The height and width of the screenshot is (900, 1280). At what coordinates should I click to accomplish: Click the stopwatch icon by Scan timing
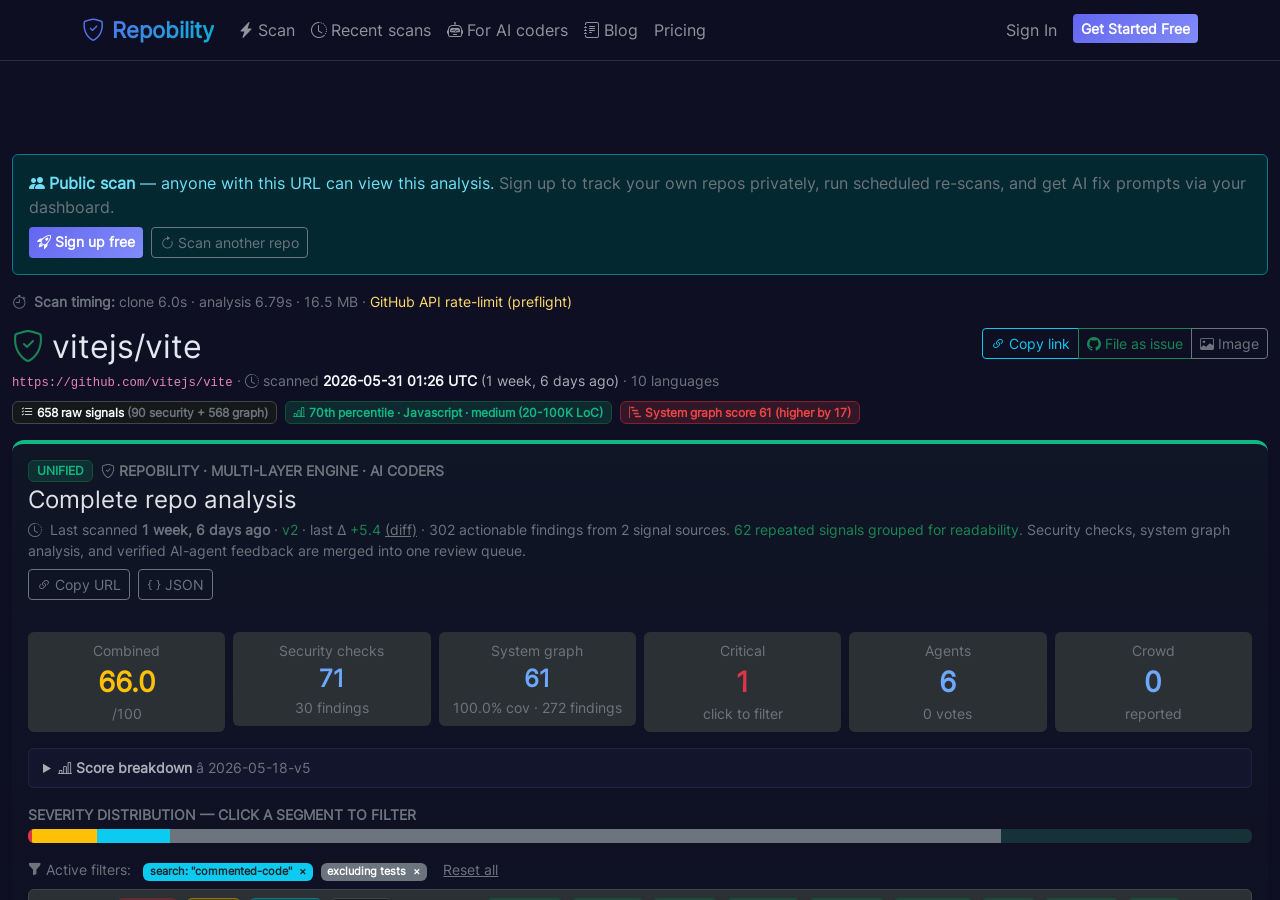[x=19, y=302]
